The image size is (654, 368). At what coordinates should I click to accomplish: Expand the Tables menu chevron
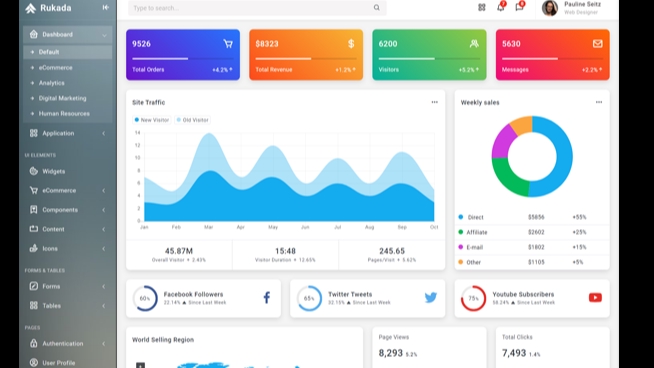(x=103, y=306)
